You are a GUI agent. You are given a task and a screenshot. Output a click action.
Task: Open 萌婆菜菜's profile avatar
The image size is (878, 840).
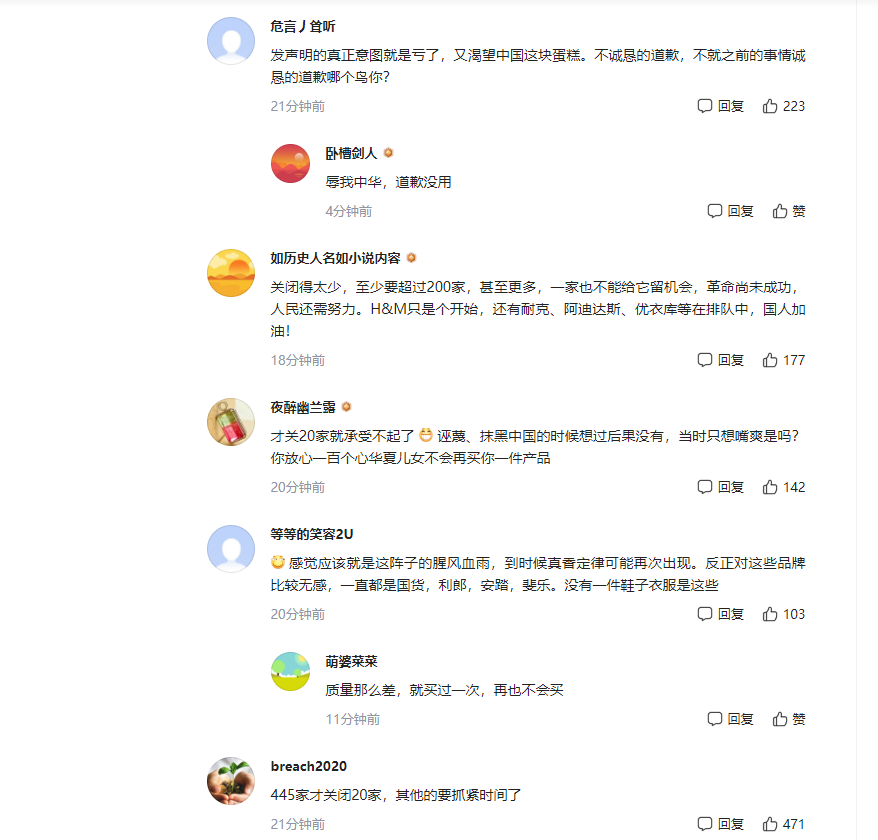click(290, 671)
